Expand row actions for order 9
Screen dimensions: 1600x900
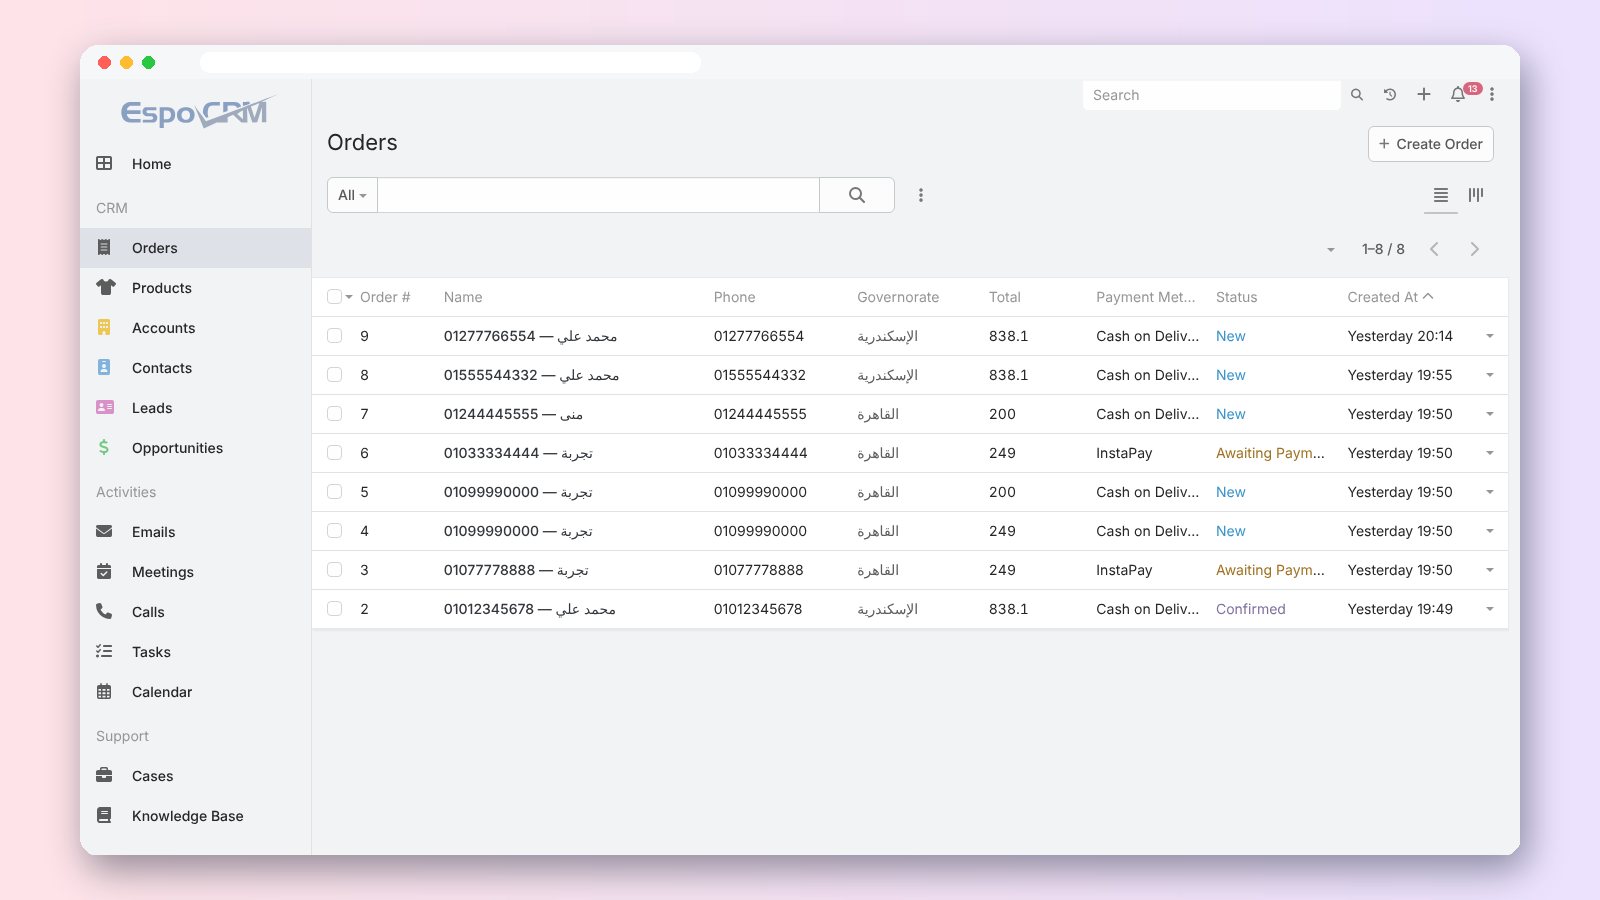pyautogui.click(x=1490, y=336)
